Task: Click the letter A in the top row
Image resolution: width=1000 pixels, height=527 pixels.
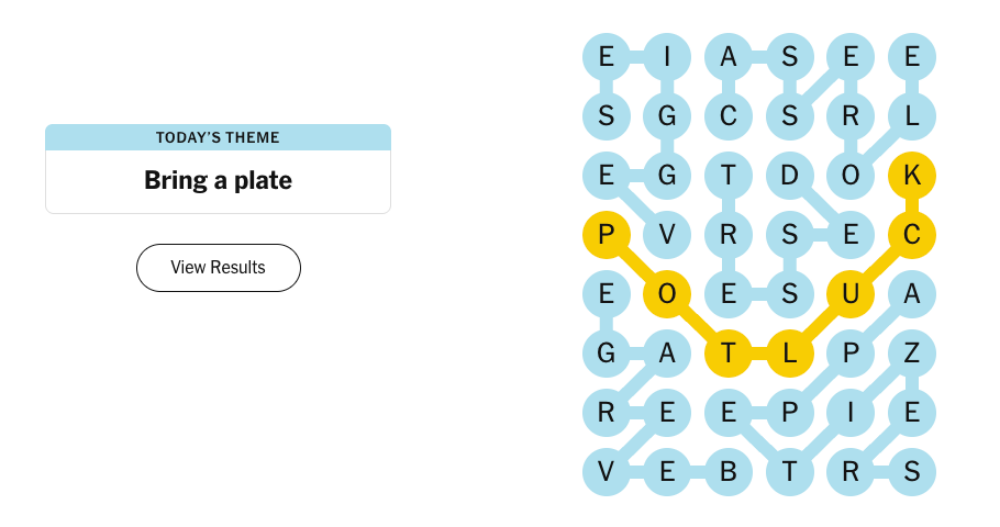Action: 728,57
